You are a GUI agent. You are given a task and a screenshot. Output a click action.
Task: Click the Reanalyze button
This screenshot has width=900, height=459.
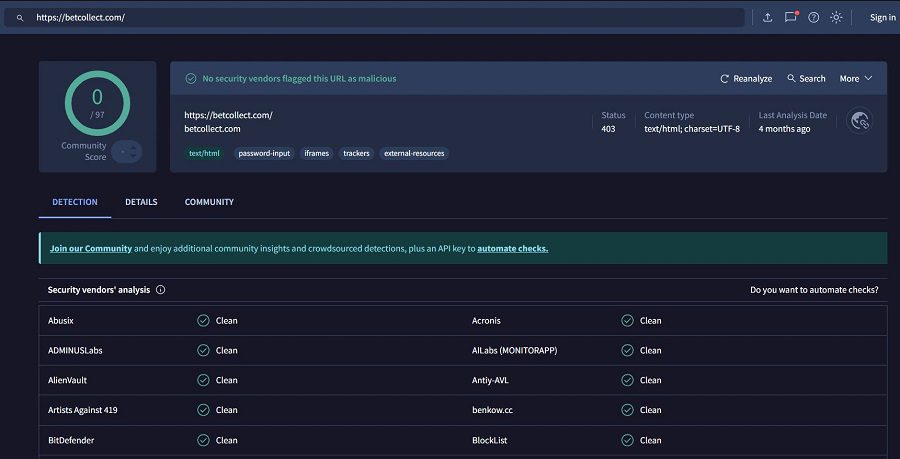tap(746, 79)
